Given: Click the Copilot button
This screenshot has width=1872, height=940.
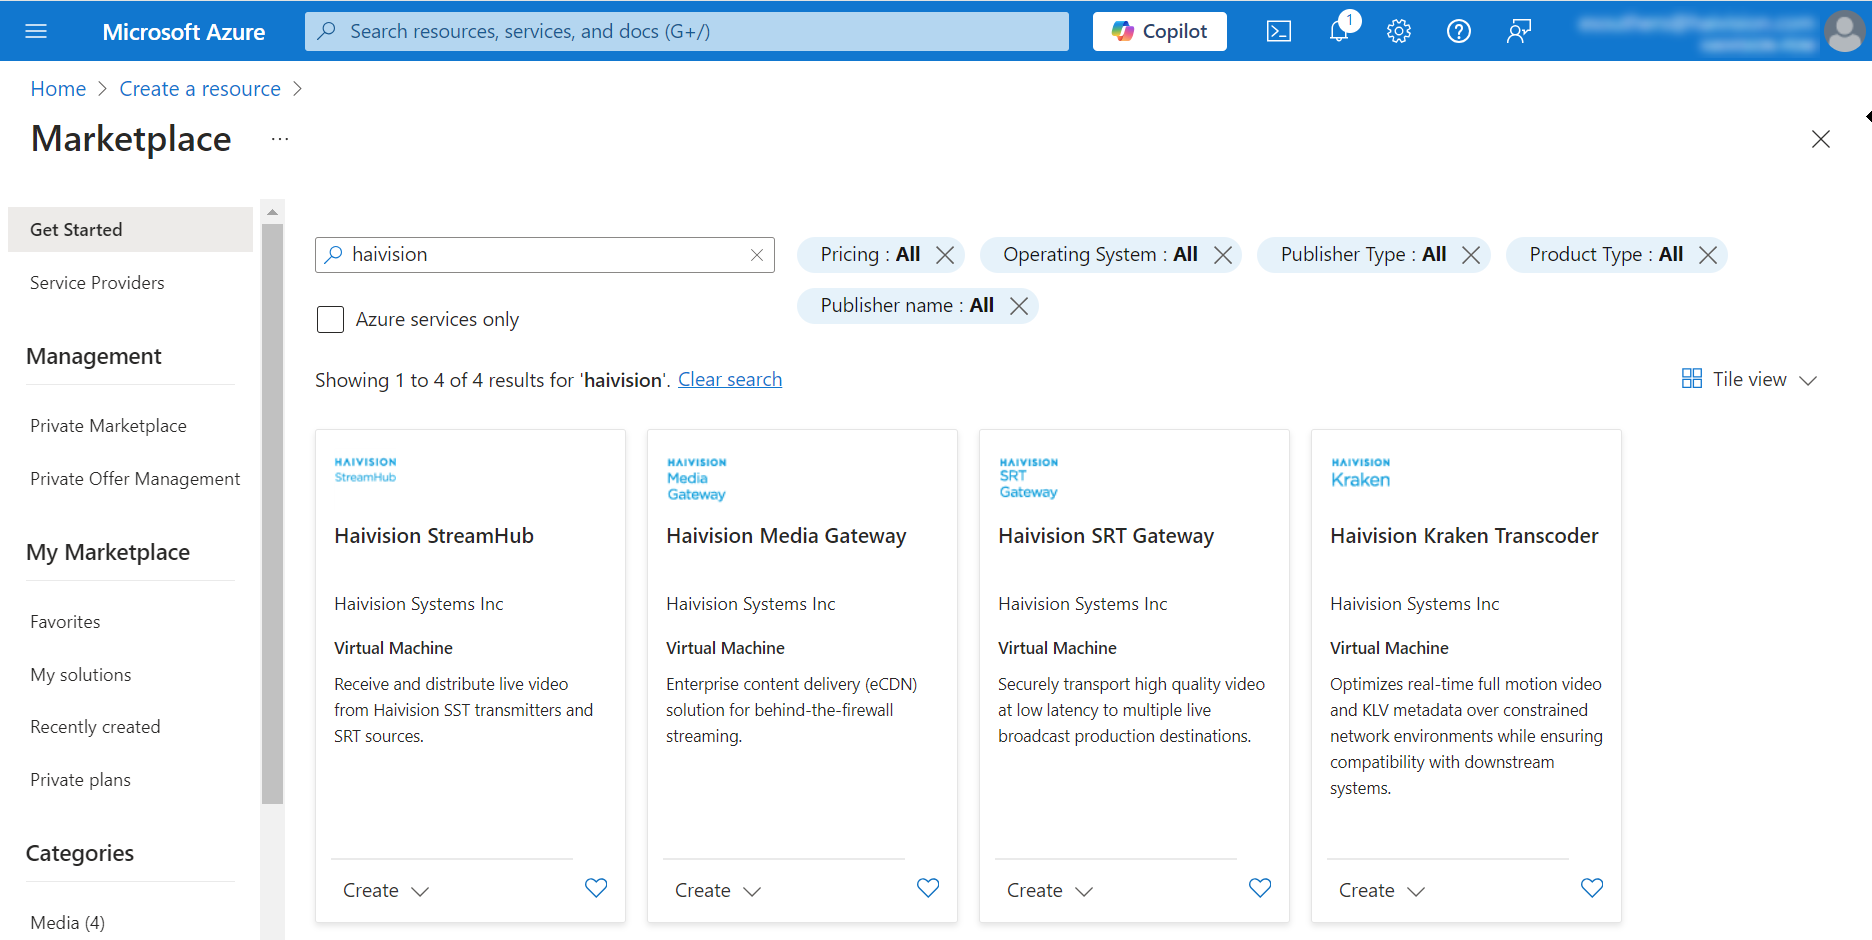Looking at the screenshot, I should coord(1159,31).
